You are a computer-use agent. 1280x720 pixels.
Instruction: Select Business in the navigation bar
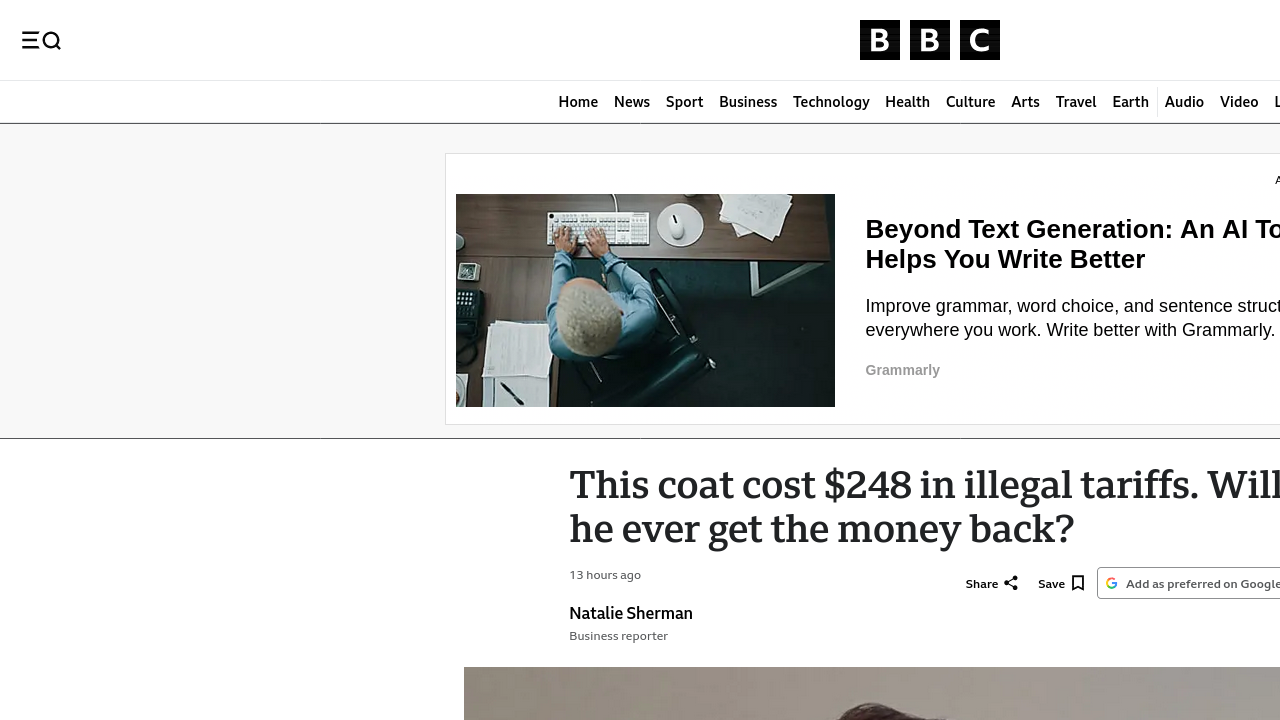click(x=748, y=102)
